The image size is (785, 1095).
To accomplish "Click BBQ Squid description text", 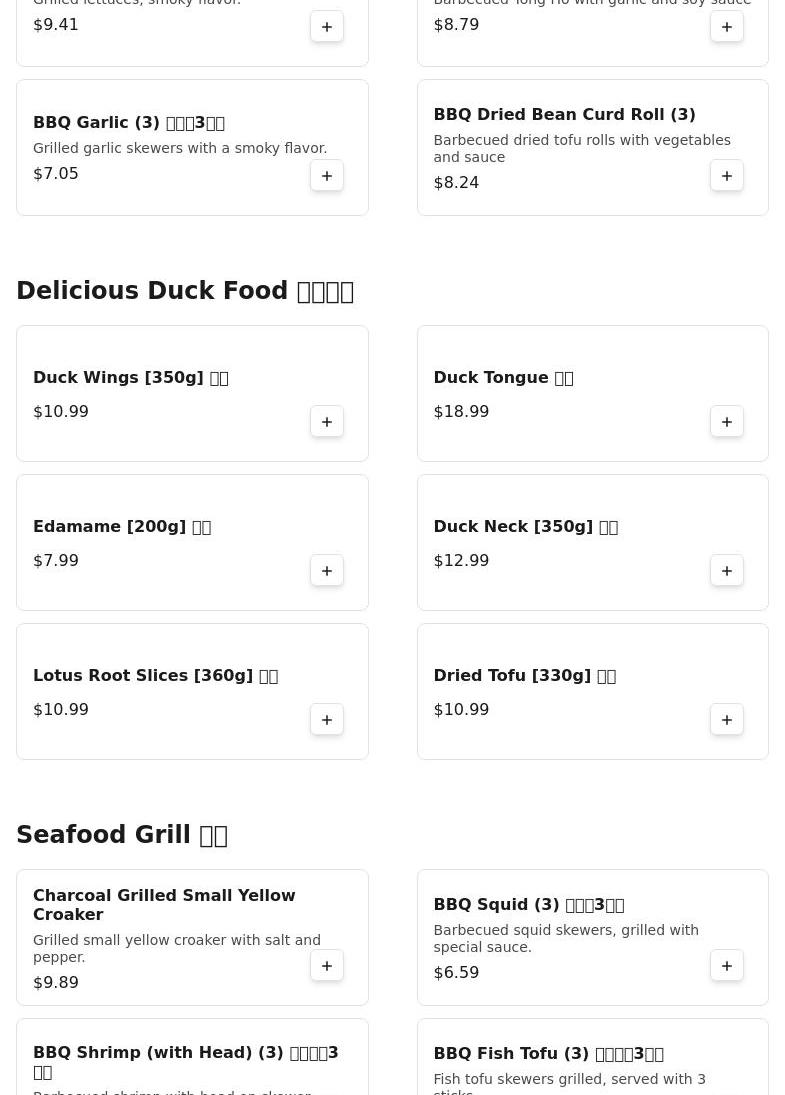I will [x=565, y=938].
